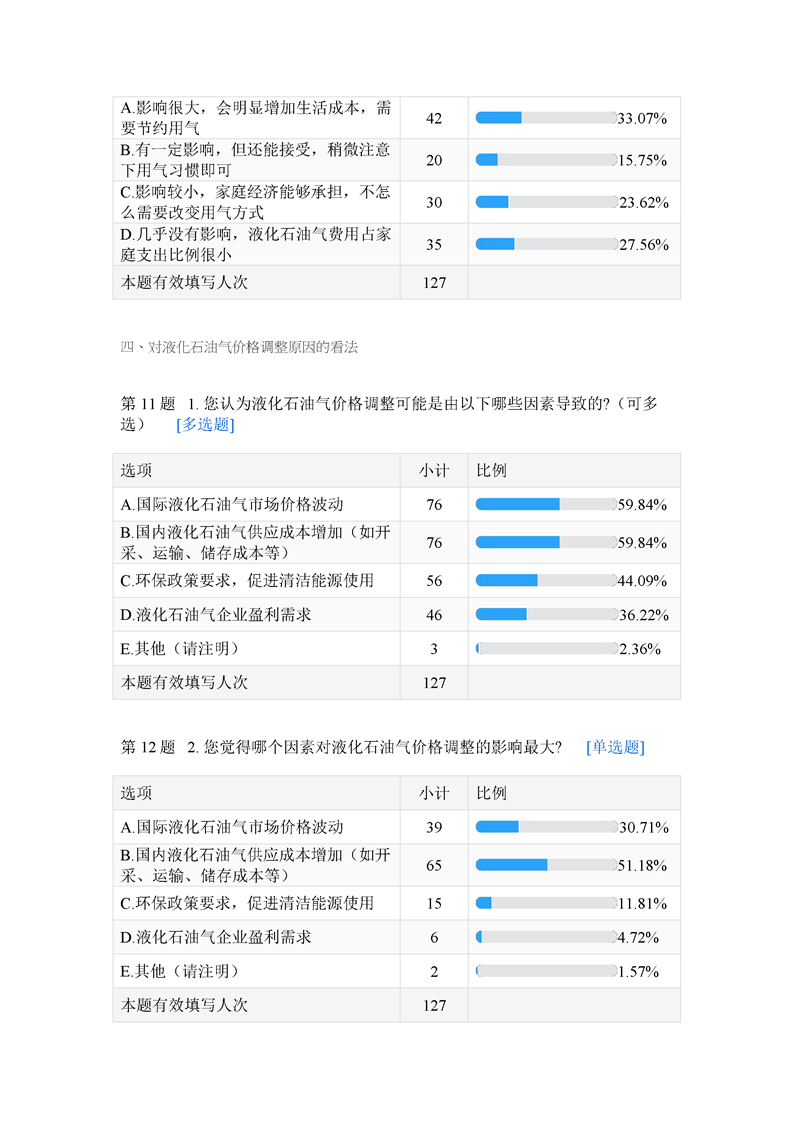Click the progress bar showing 44.09%
793x1122 pixels.
click(x=546, y=580)
